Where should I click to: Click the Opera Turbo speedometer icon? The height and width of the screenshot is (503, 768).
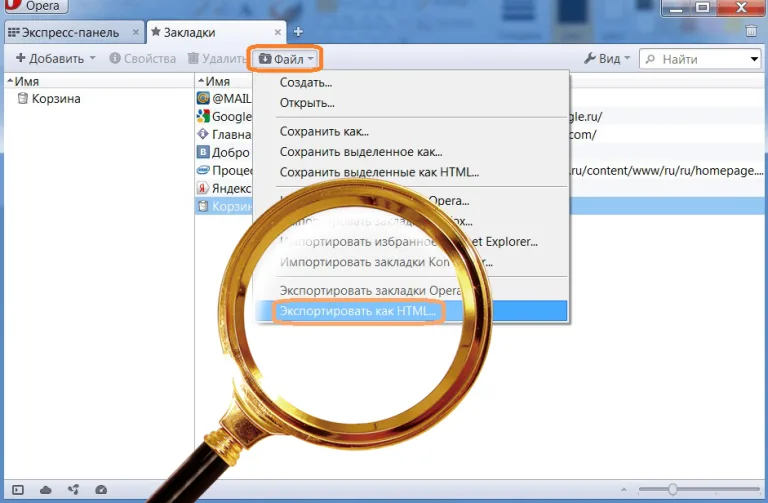point(101,490)
